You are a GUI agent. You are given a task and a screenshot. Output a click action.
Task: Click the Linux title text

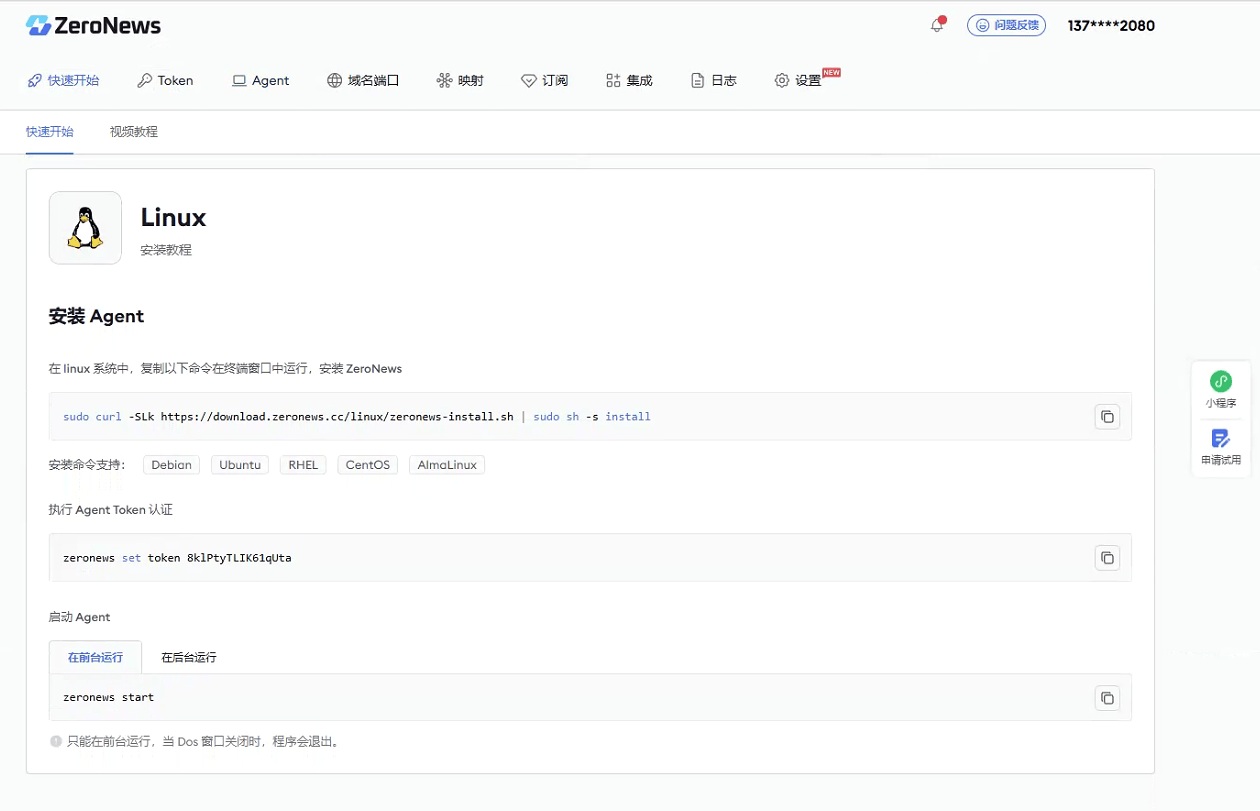click(173, 217)
